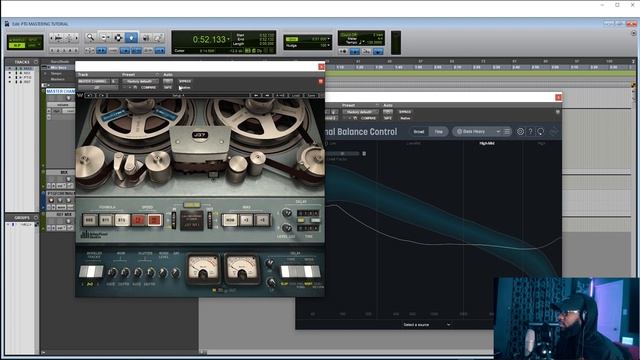Click Save on the Waves toolbar
640x360 pixels.
coord(312,95)
